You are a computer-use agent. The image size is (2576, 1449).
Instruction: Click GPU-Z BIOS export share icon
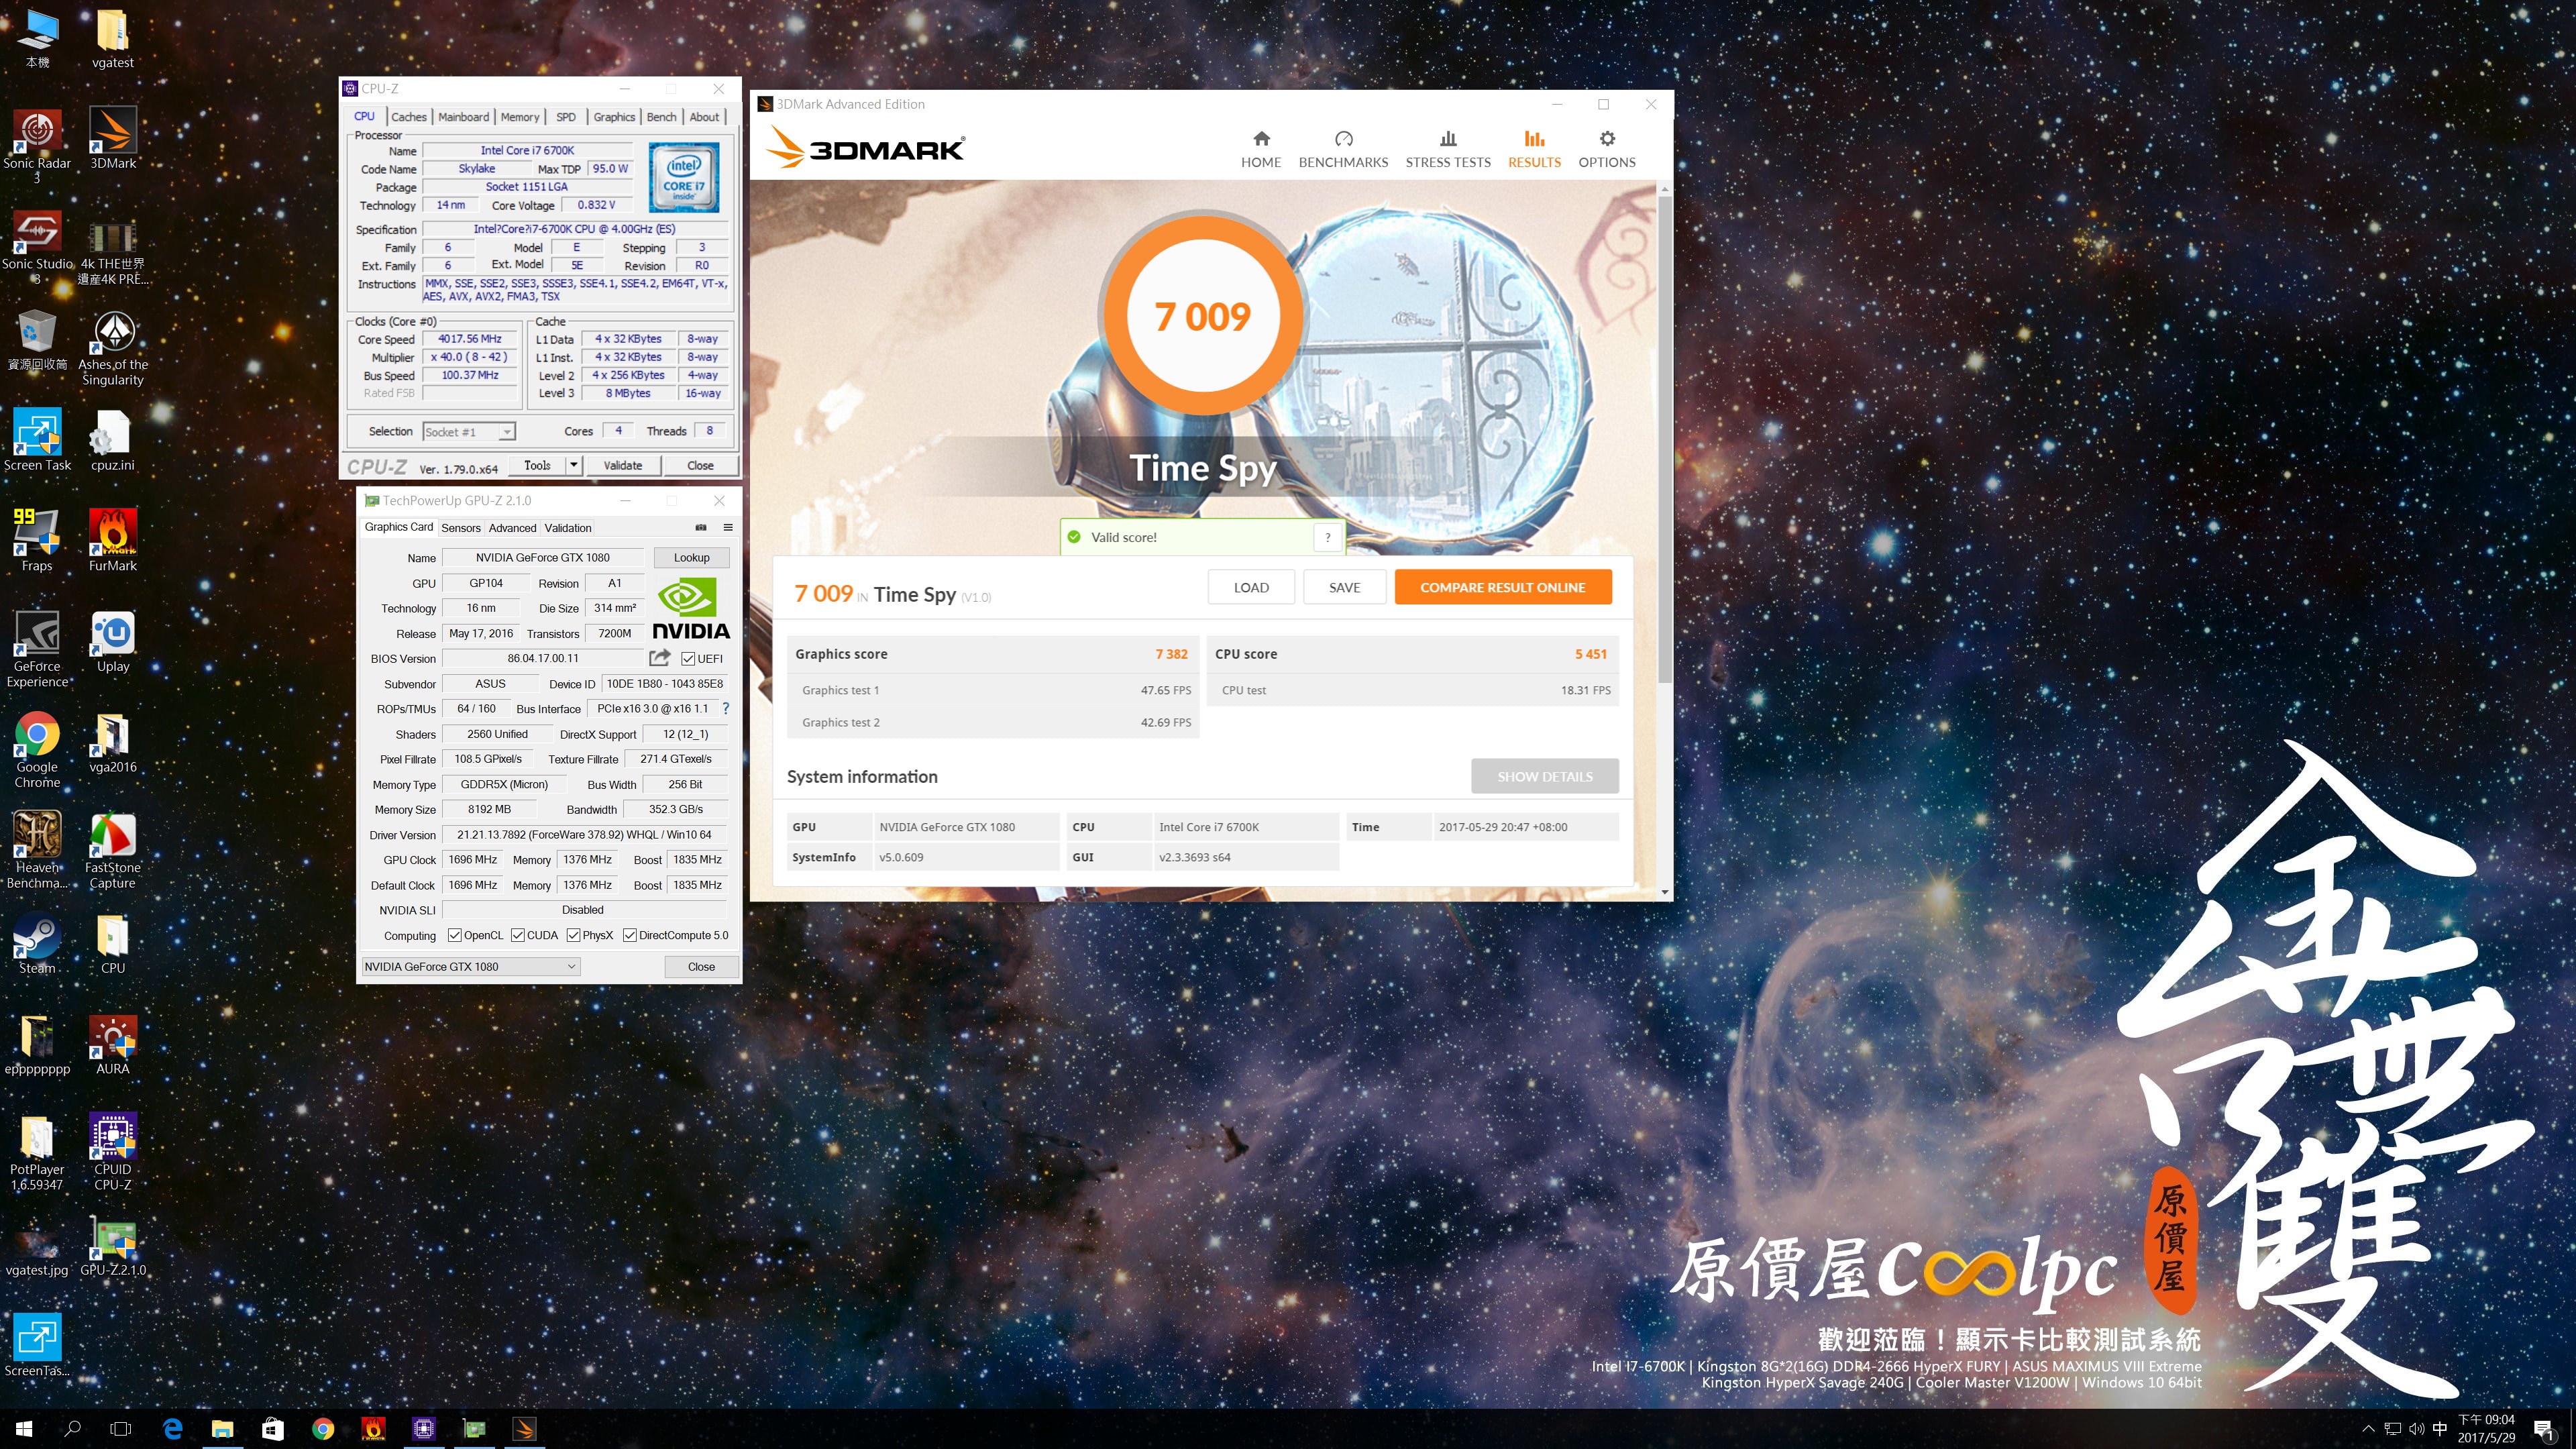(660, 658)
